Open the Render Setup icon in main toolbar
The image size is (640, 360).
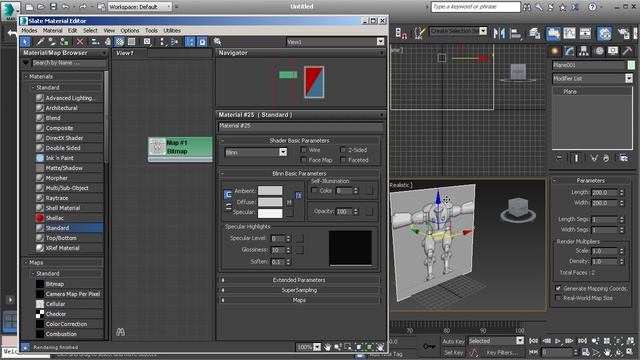coord(553,33)
